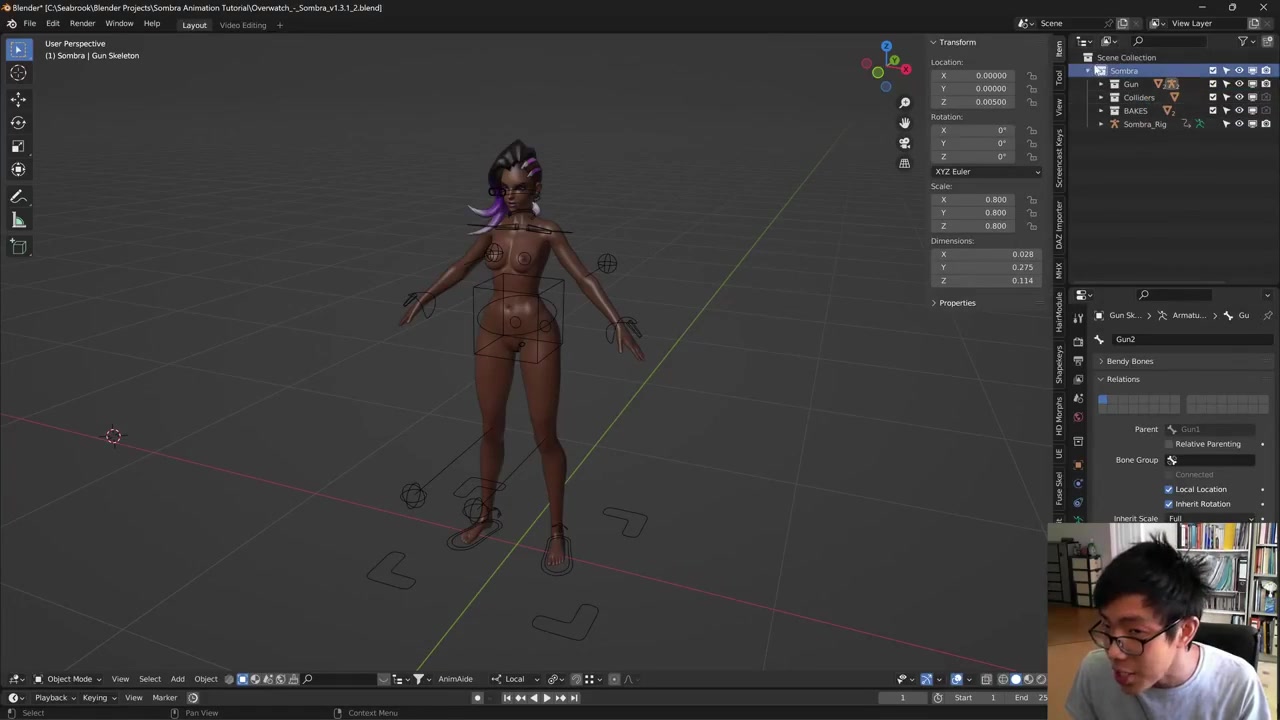
Task: Select the Move tool in left toolbar
Action: [x=18, y=98]
